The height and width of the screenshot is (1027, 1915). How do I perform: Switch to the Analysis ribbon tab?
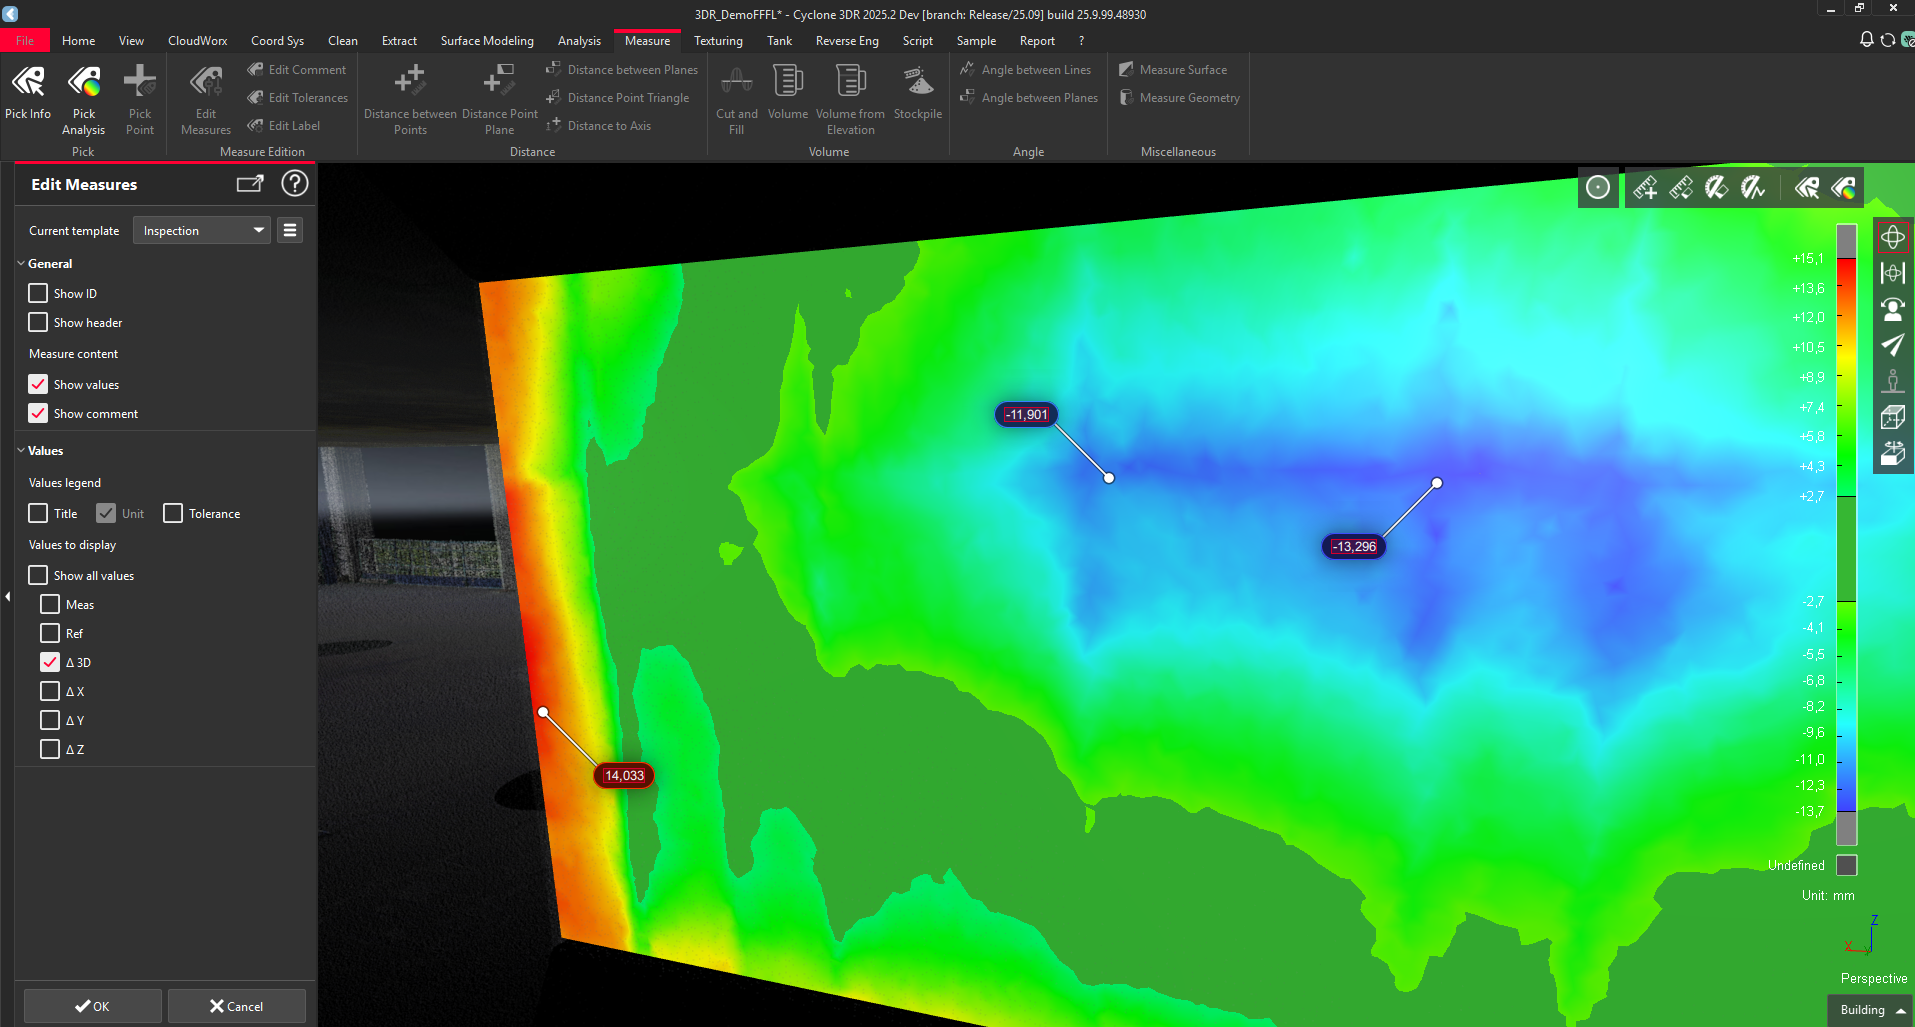(x=579, y=41)
